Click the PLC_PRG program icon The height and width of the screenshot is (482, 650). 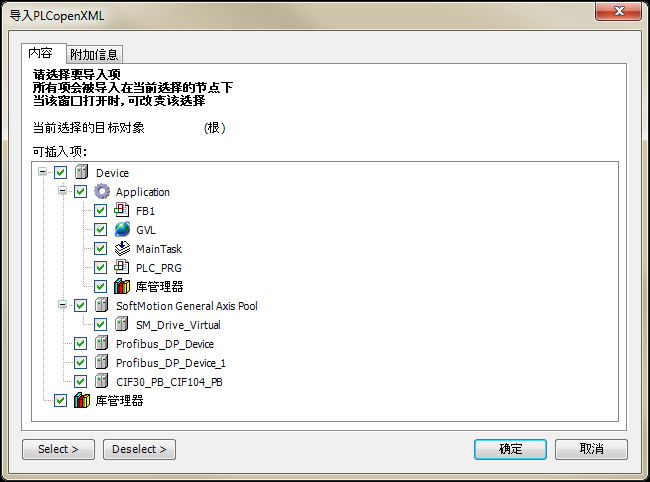tap(121, 267)
